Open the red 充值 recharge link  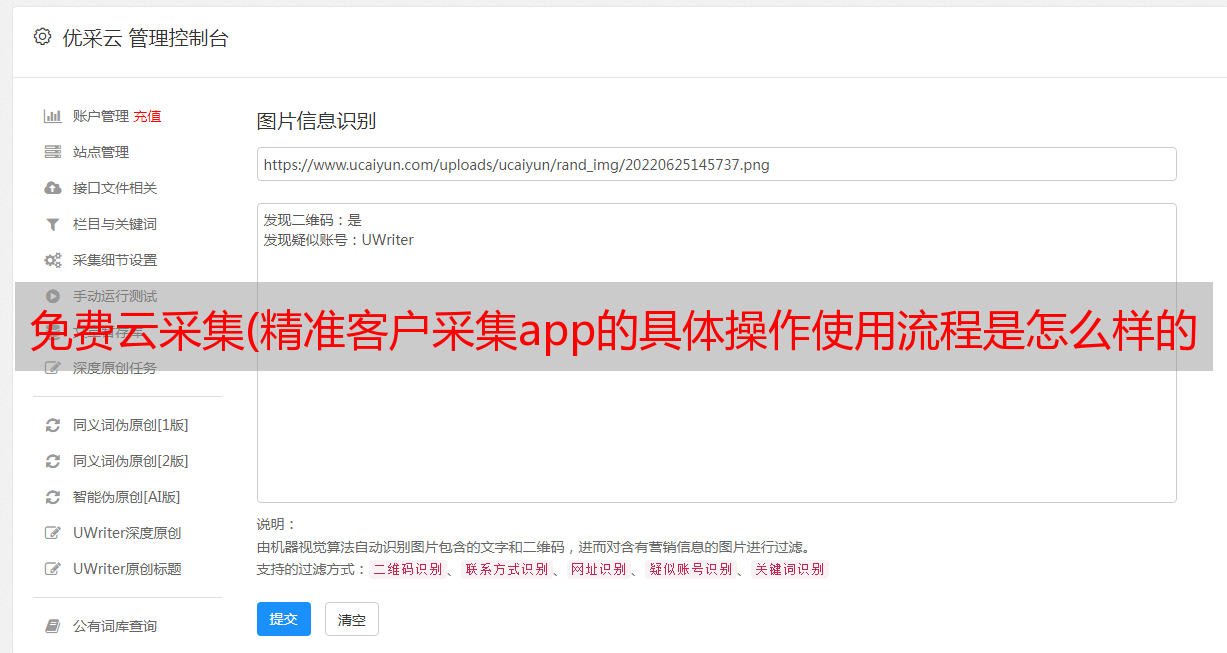[x=147, y=116]
